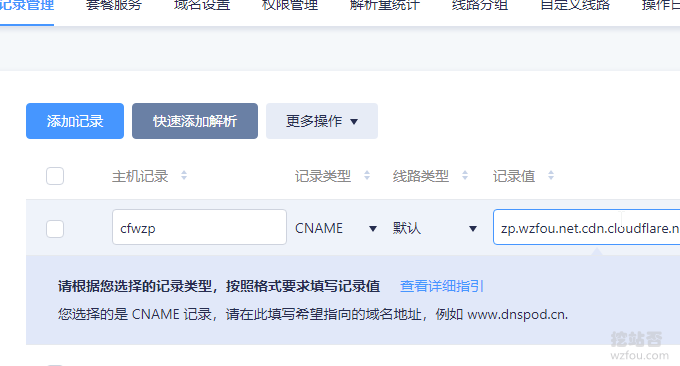Screen dimensions: 680x366
Task: Click the bold 请根据您选择的记录类型 hint heading
Action: click(219, 286)
